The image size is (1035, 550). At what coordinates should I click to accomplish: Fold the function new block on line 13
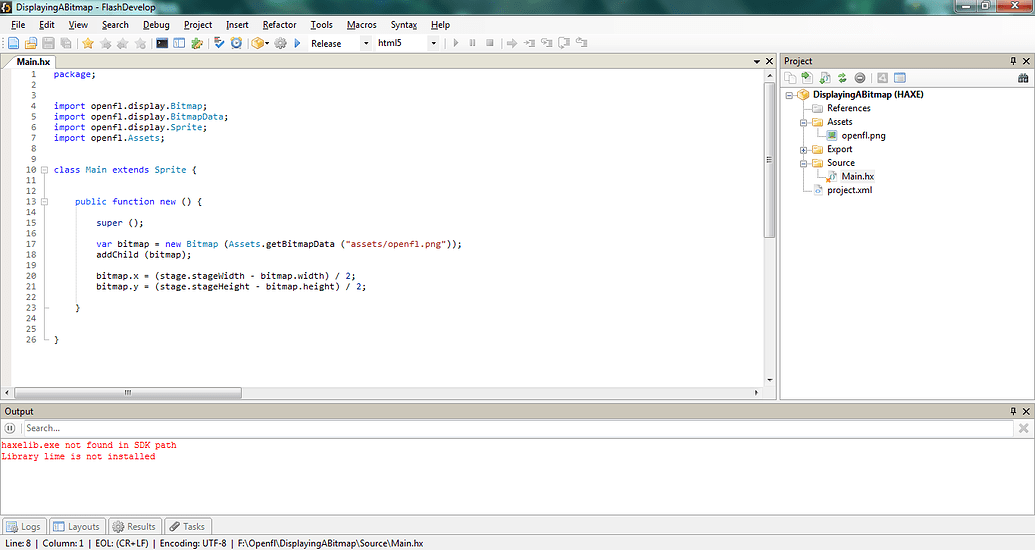44,201
